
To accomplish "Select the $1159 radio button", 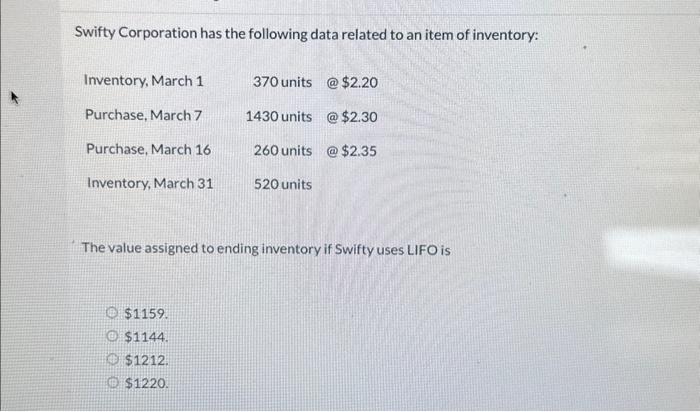I will 114,316.
